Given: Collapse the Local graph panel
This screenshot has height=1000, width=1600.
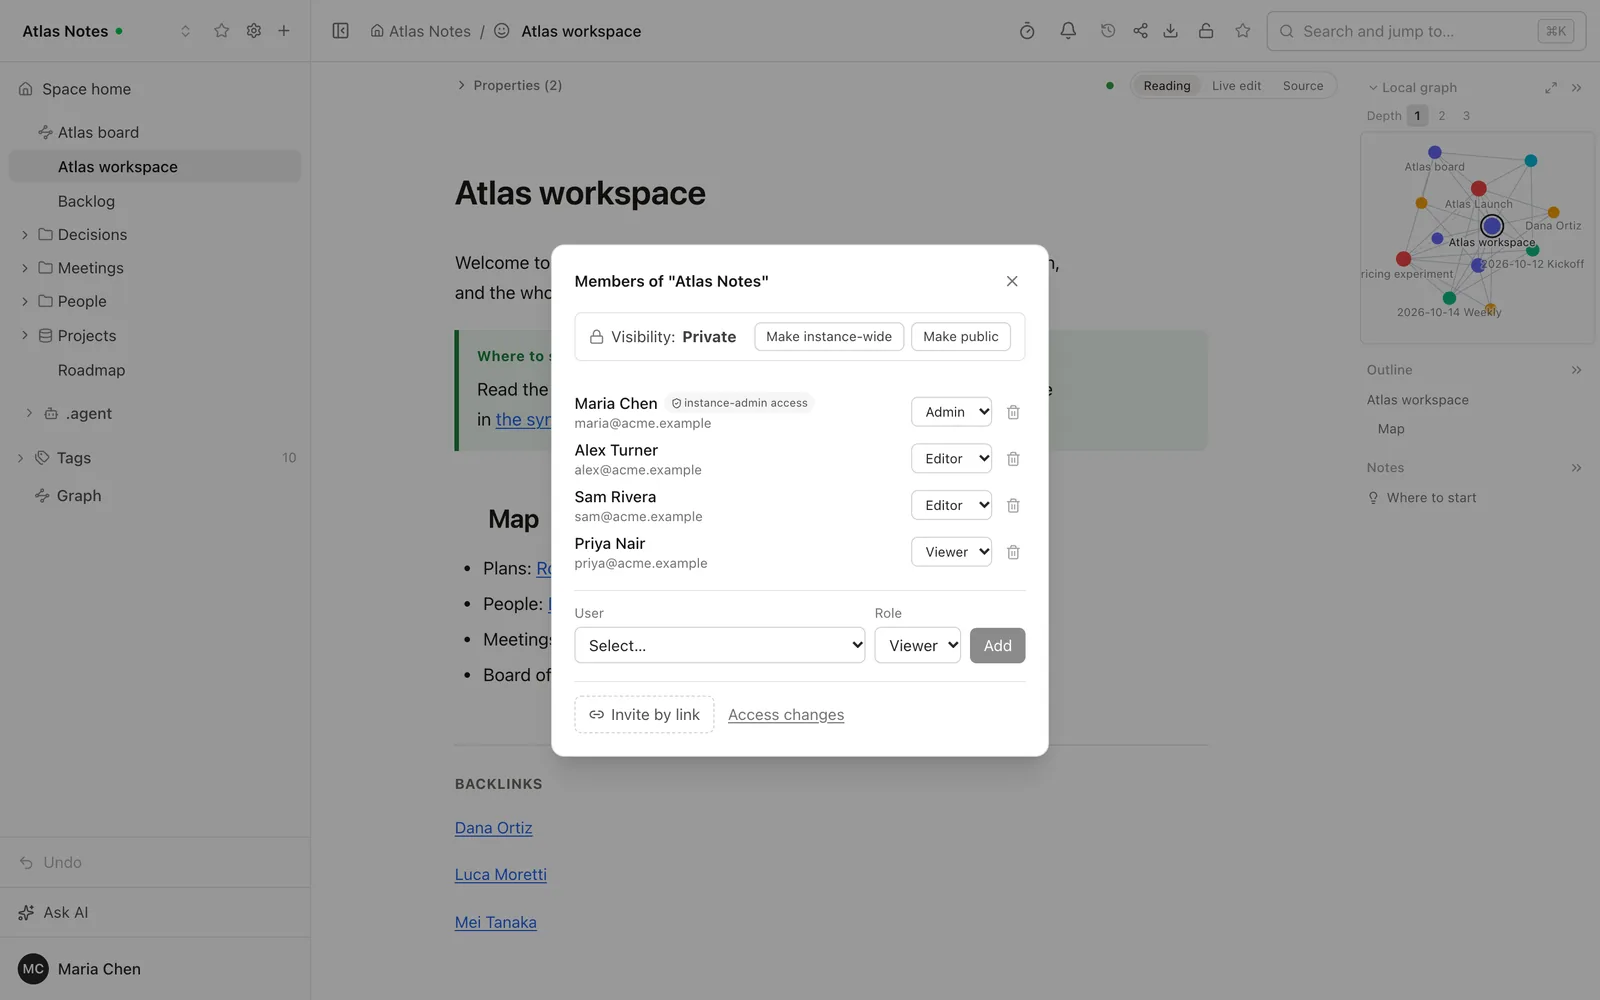Looking at the screenshot, I should (x=1576, y=88).
